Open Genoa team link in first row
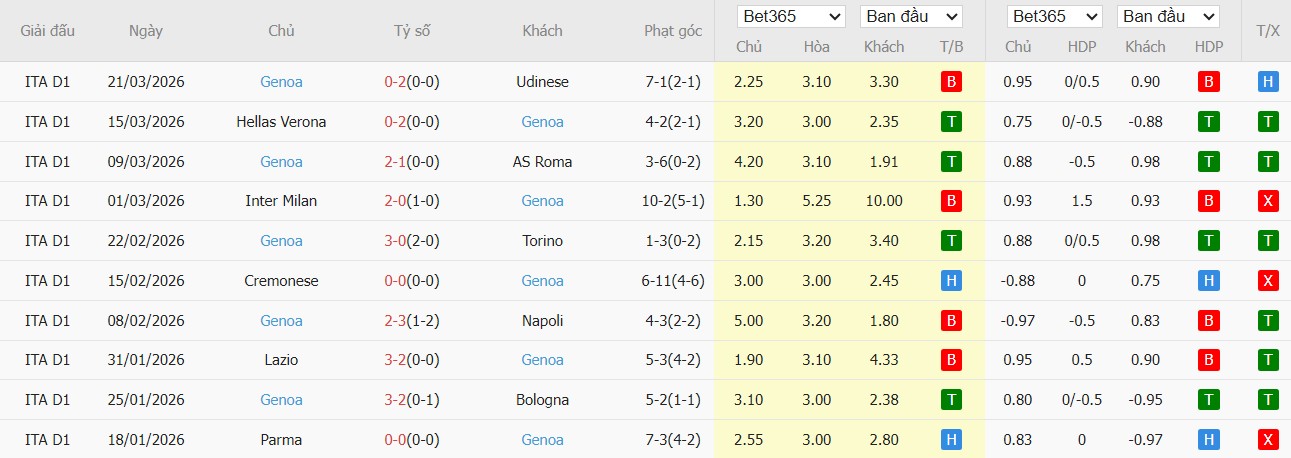Screen dimensions: 1291x458 [x=281, y=82]
